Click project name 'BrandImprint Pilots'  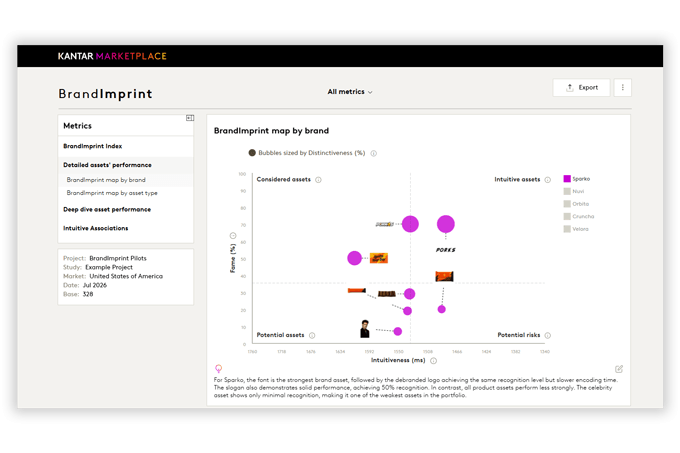[118, 258]
